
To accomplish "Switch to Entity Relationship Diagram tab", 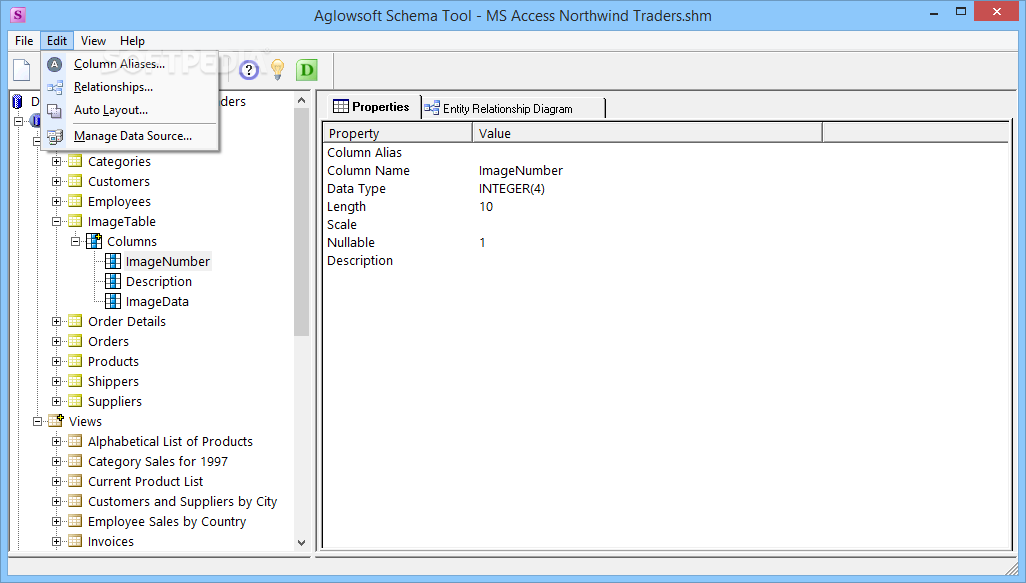I will click(x=512, y=109).
